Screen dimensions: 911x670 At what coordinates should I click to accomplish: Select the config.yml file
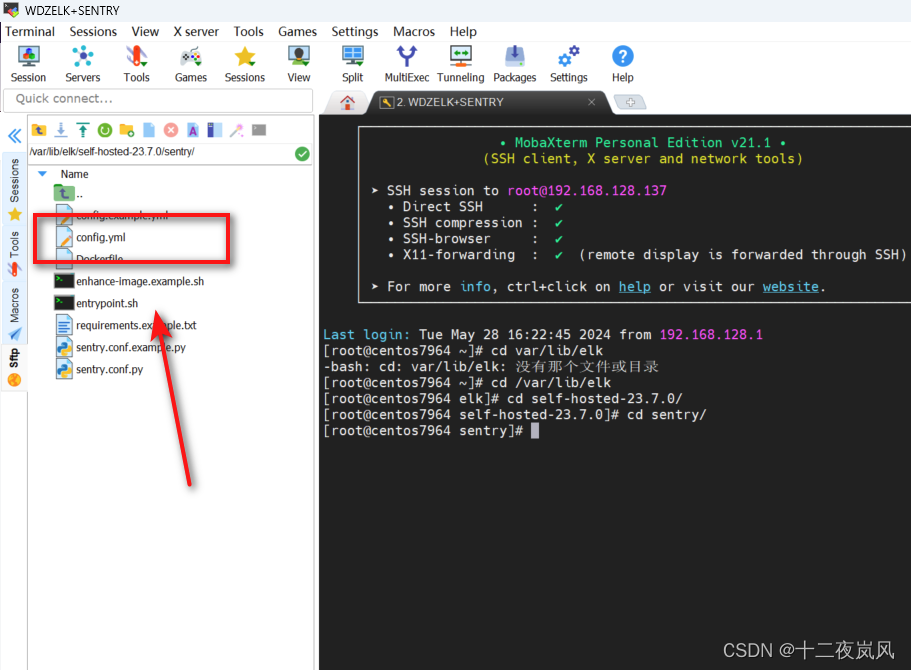(101, 237)
